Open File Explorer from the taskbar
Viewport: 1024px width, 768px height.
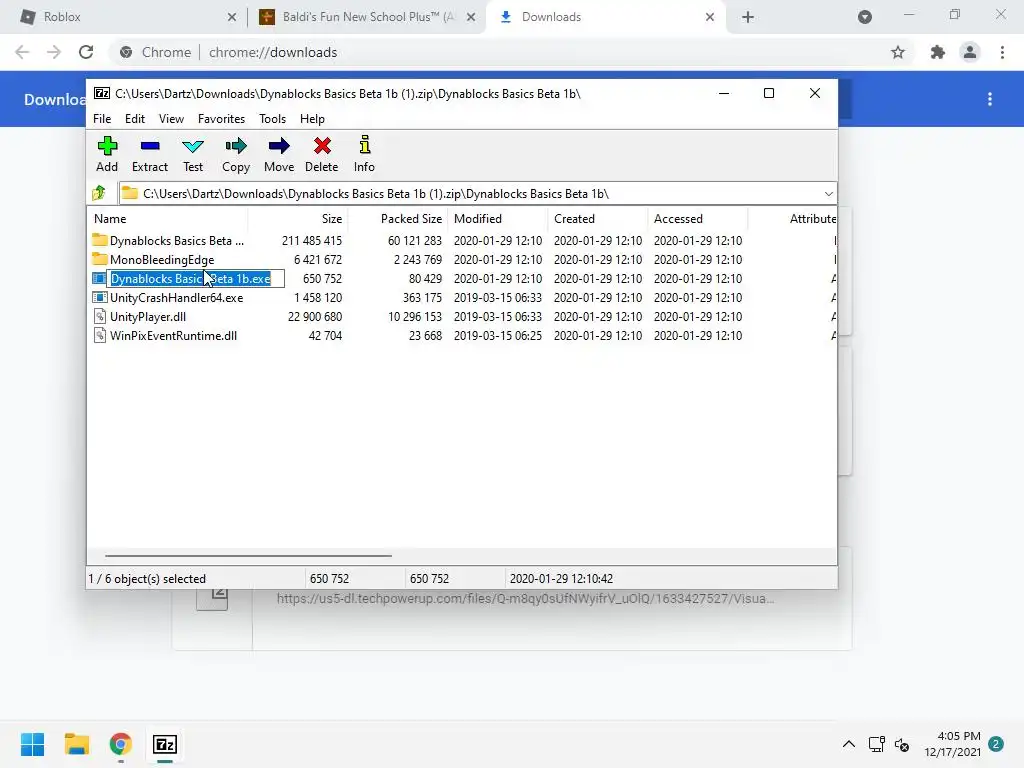[x=76, y=744]
